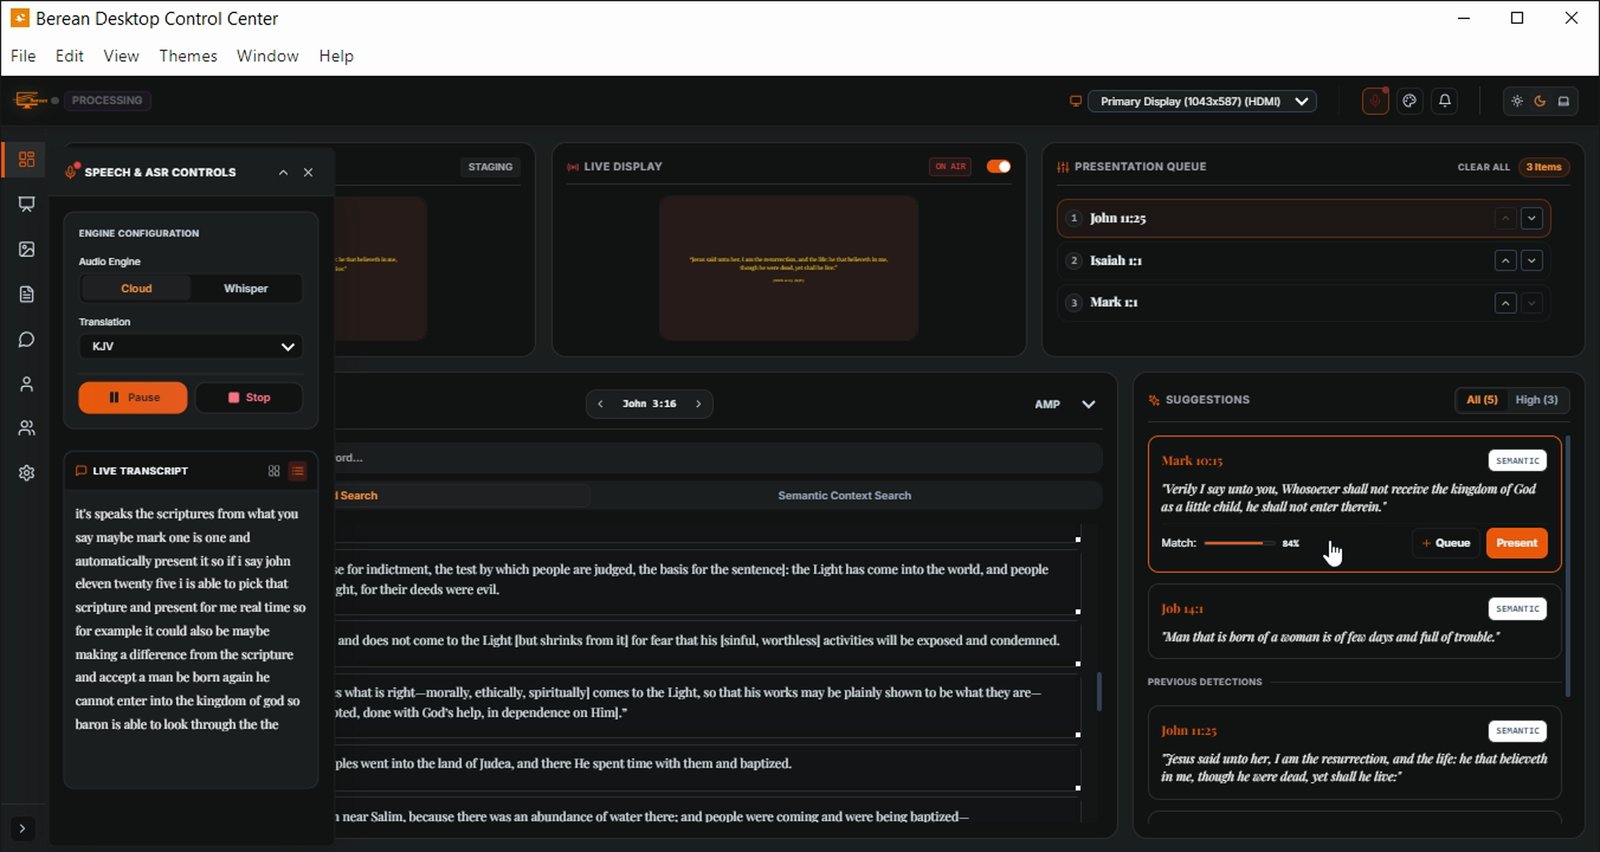Open the Primary Display selector dropdown
The width and height of the screenshot is (1600, 852).
pos(1202,101)
